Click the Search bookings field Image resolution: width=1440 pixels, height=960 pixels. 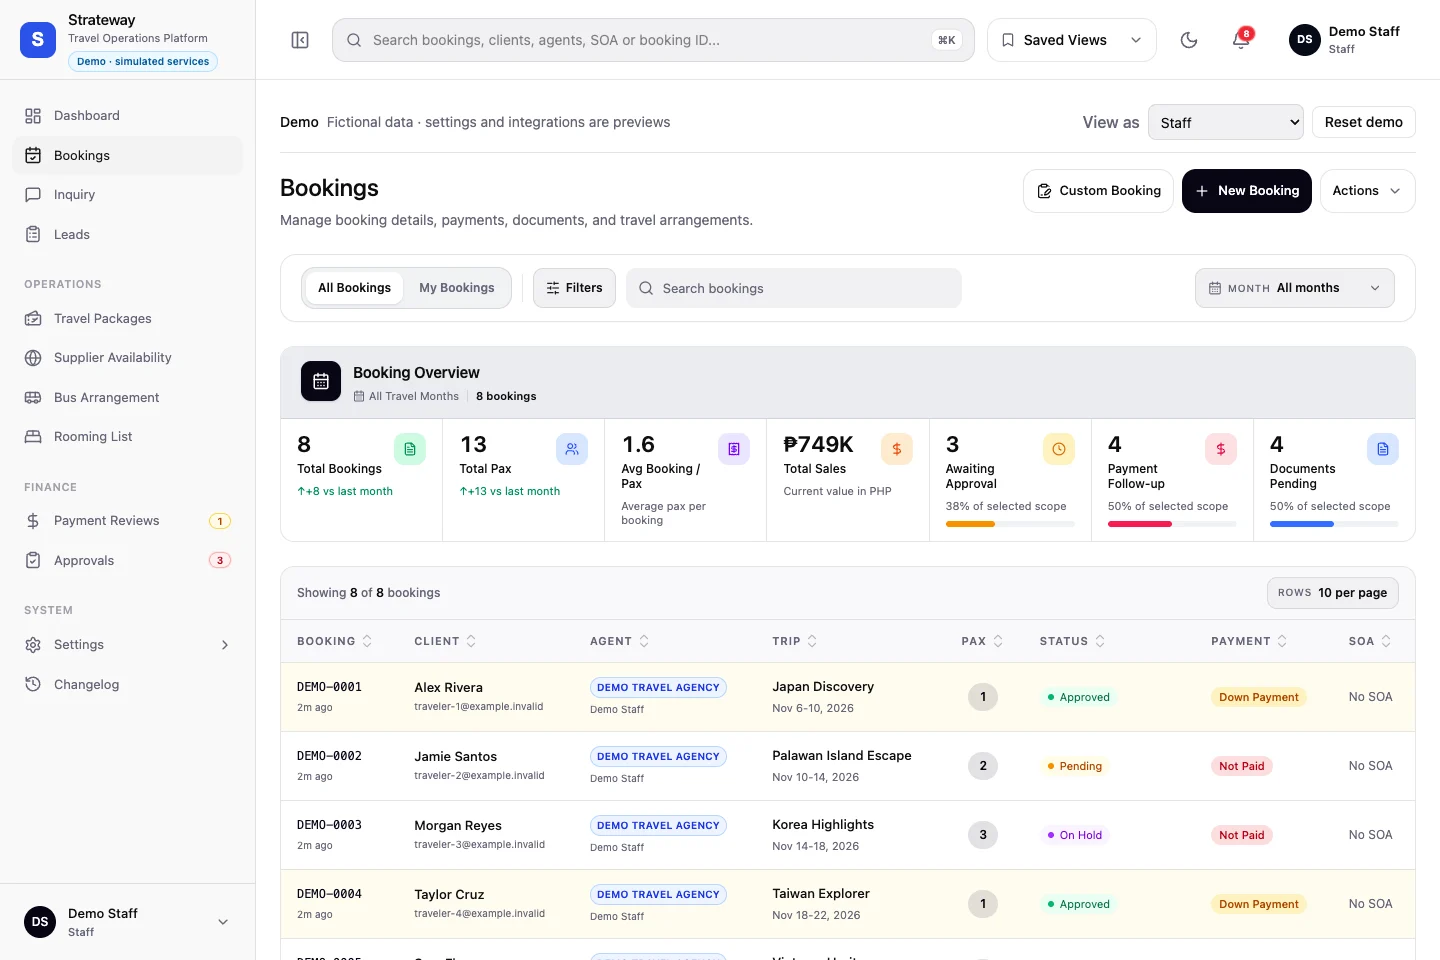[794, 288]
